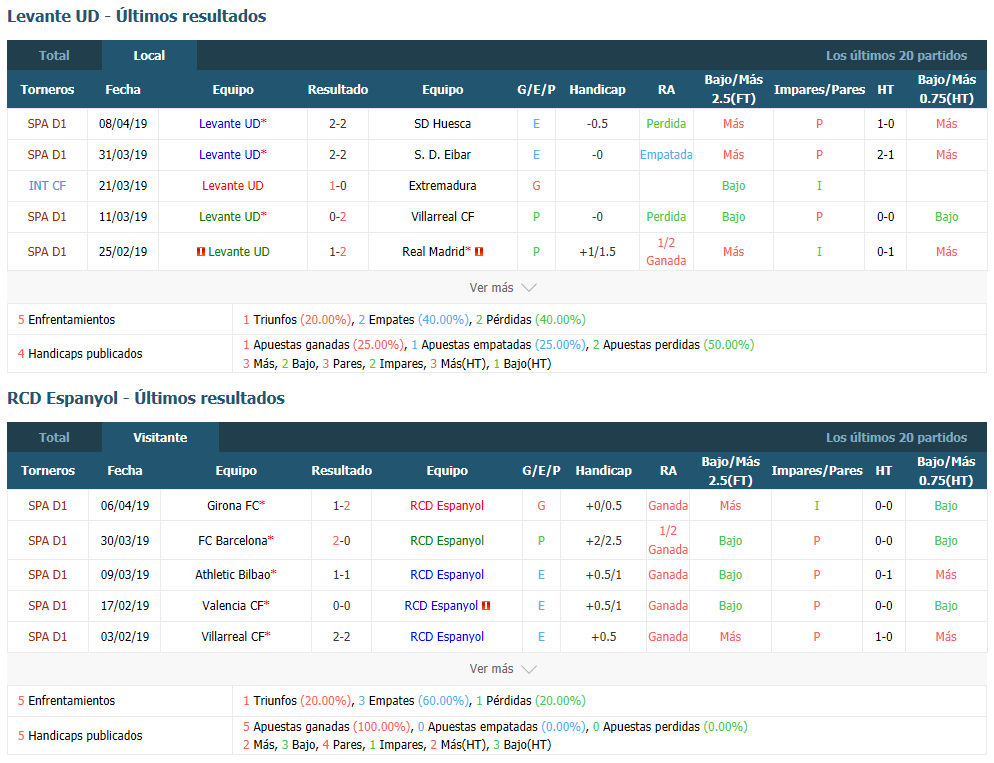Click the date 30/03/19
Viewport: 994px width, 763px height.
pyautogui.click(x=125, y=541)
